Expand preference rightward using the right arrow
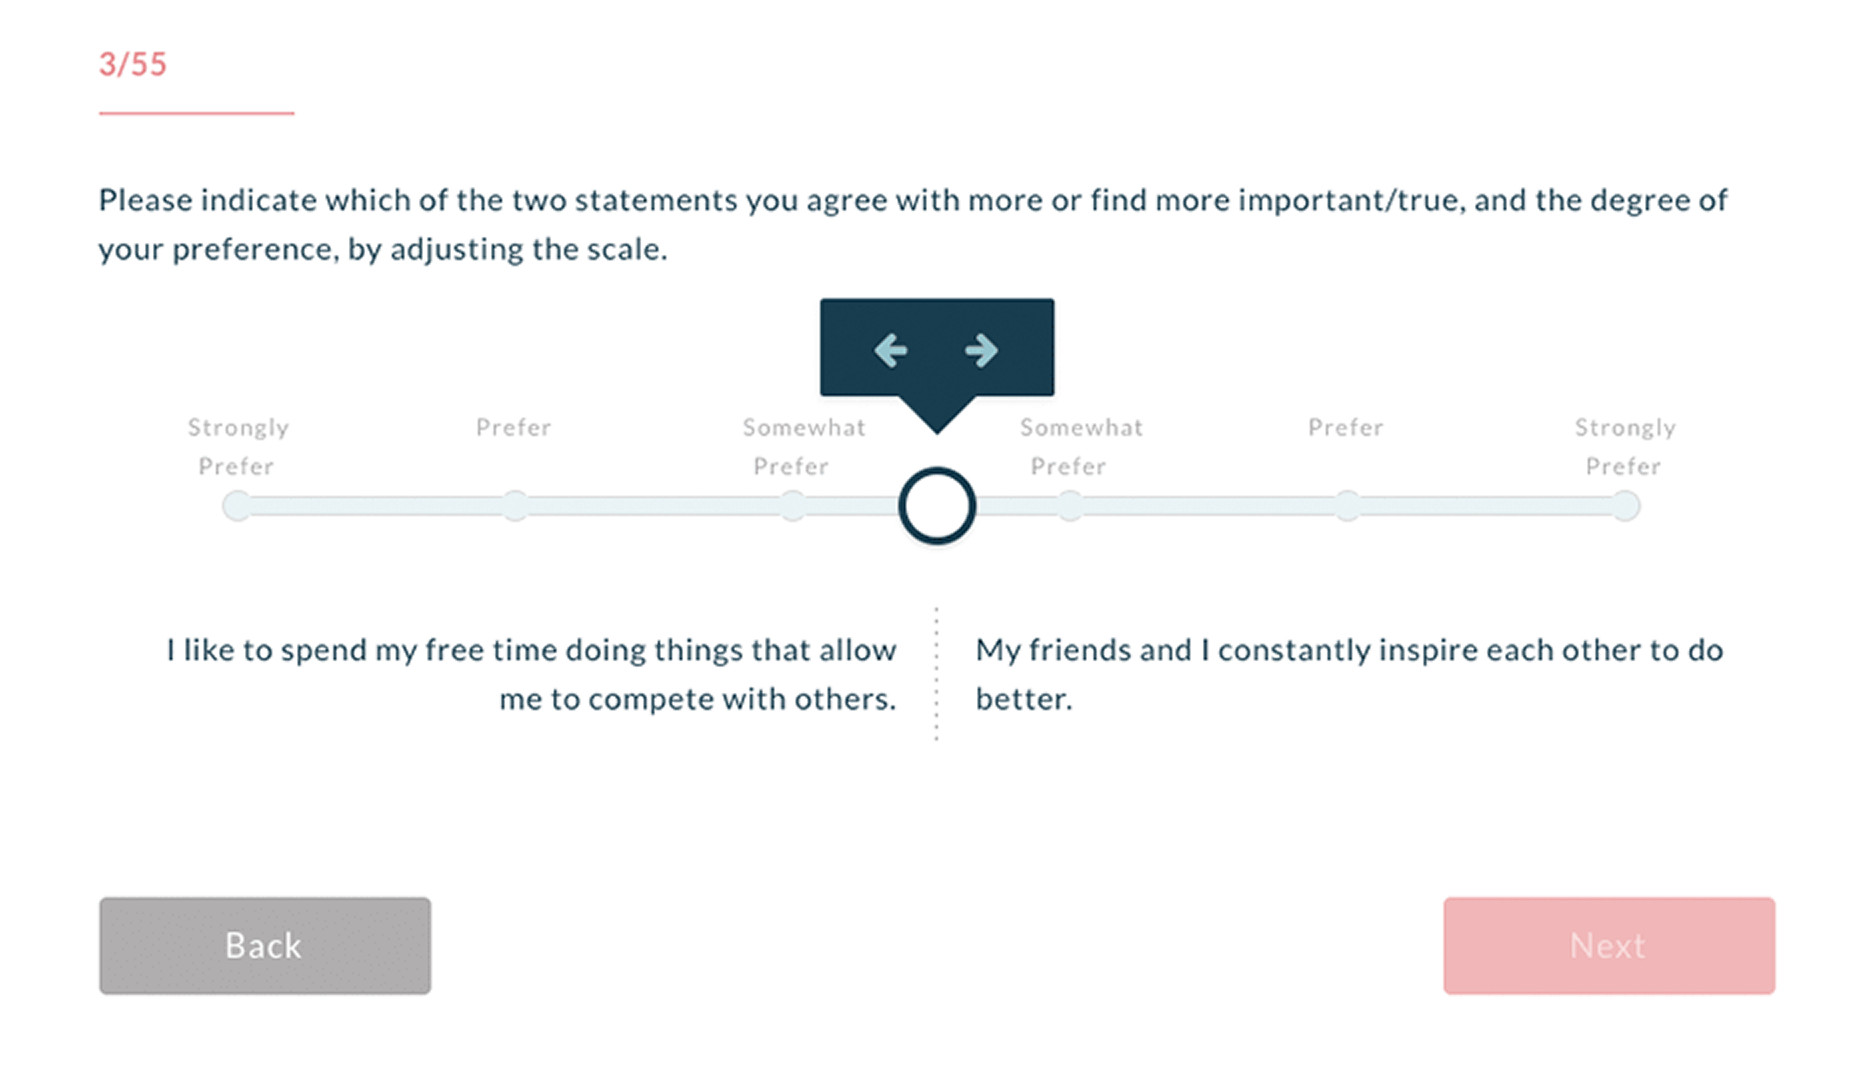Image resolution: width=1874 pixels, height=1066 pixels. [981, 350]
